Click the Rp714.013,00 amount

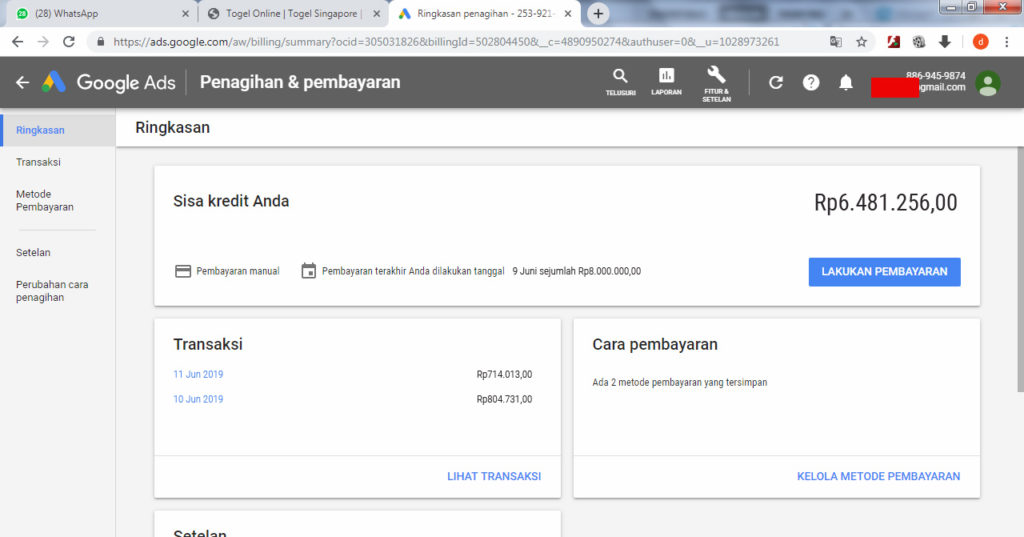(504, 374)
